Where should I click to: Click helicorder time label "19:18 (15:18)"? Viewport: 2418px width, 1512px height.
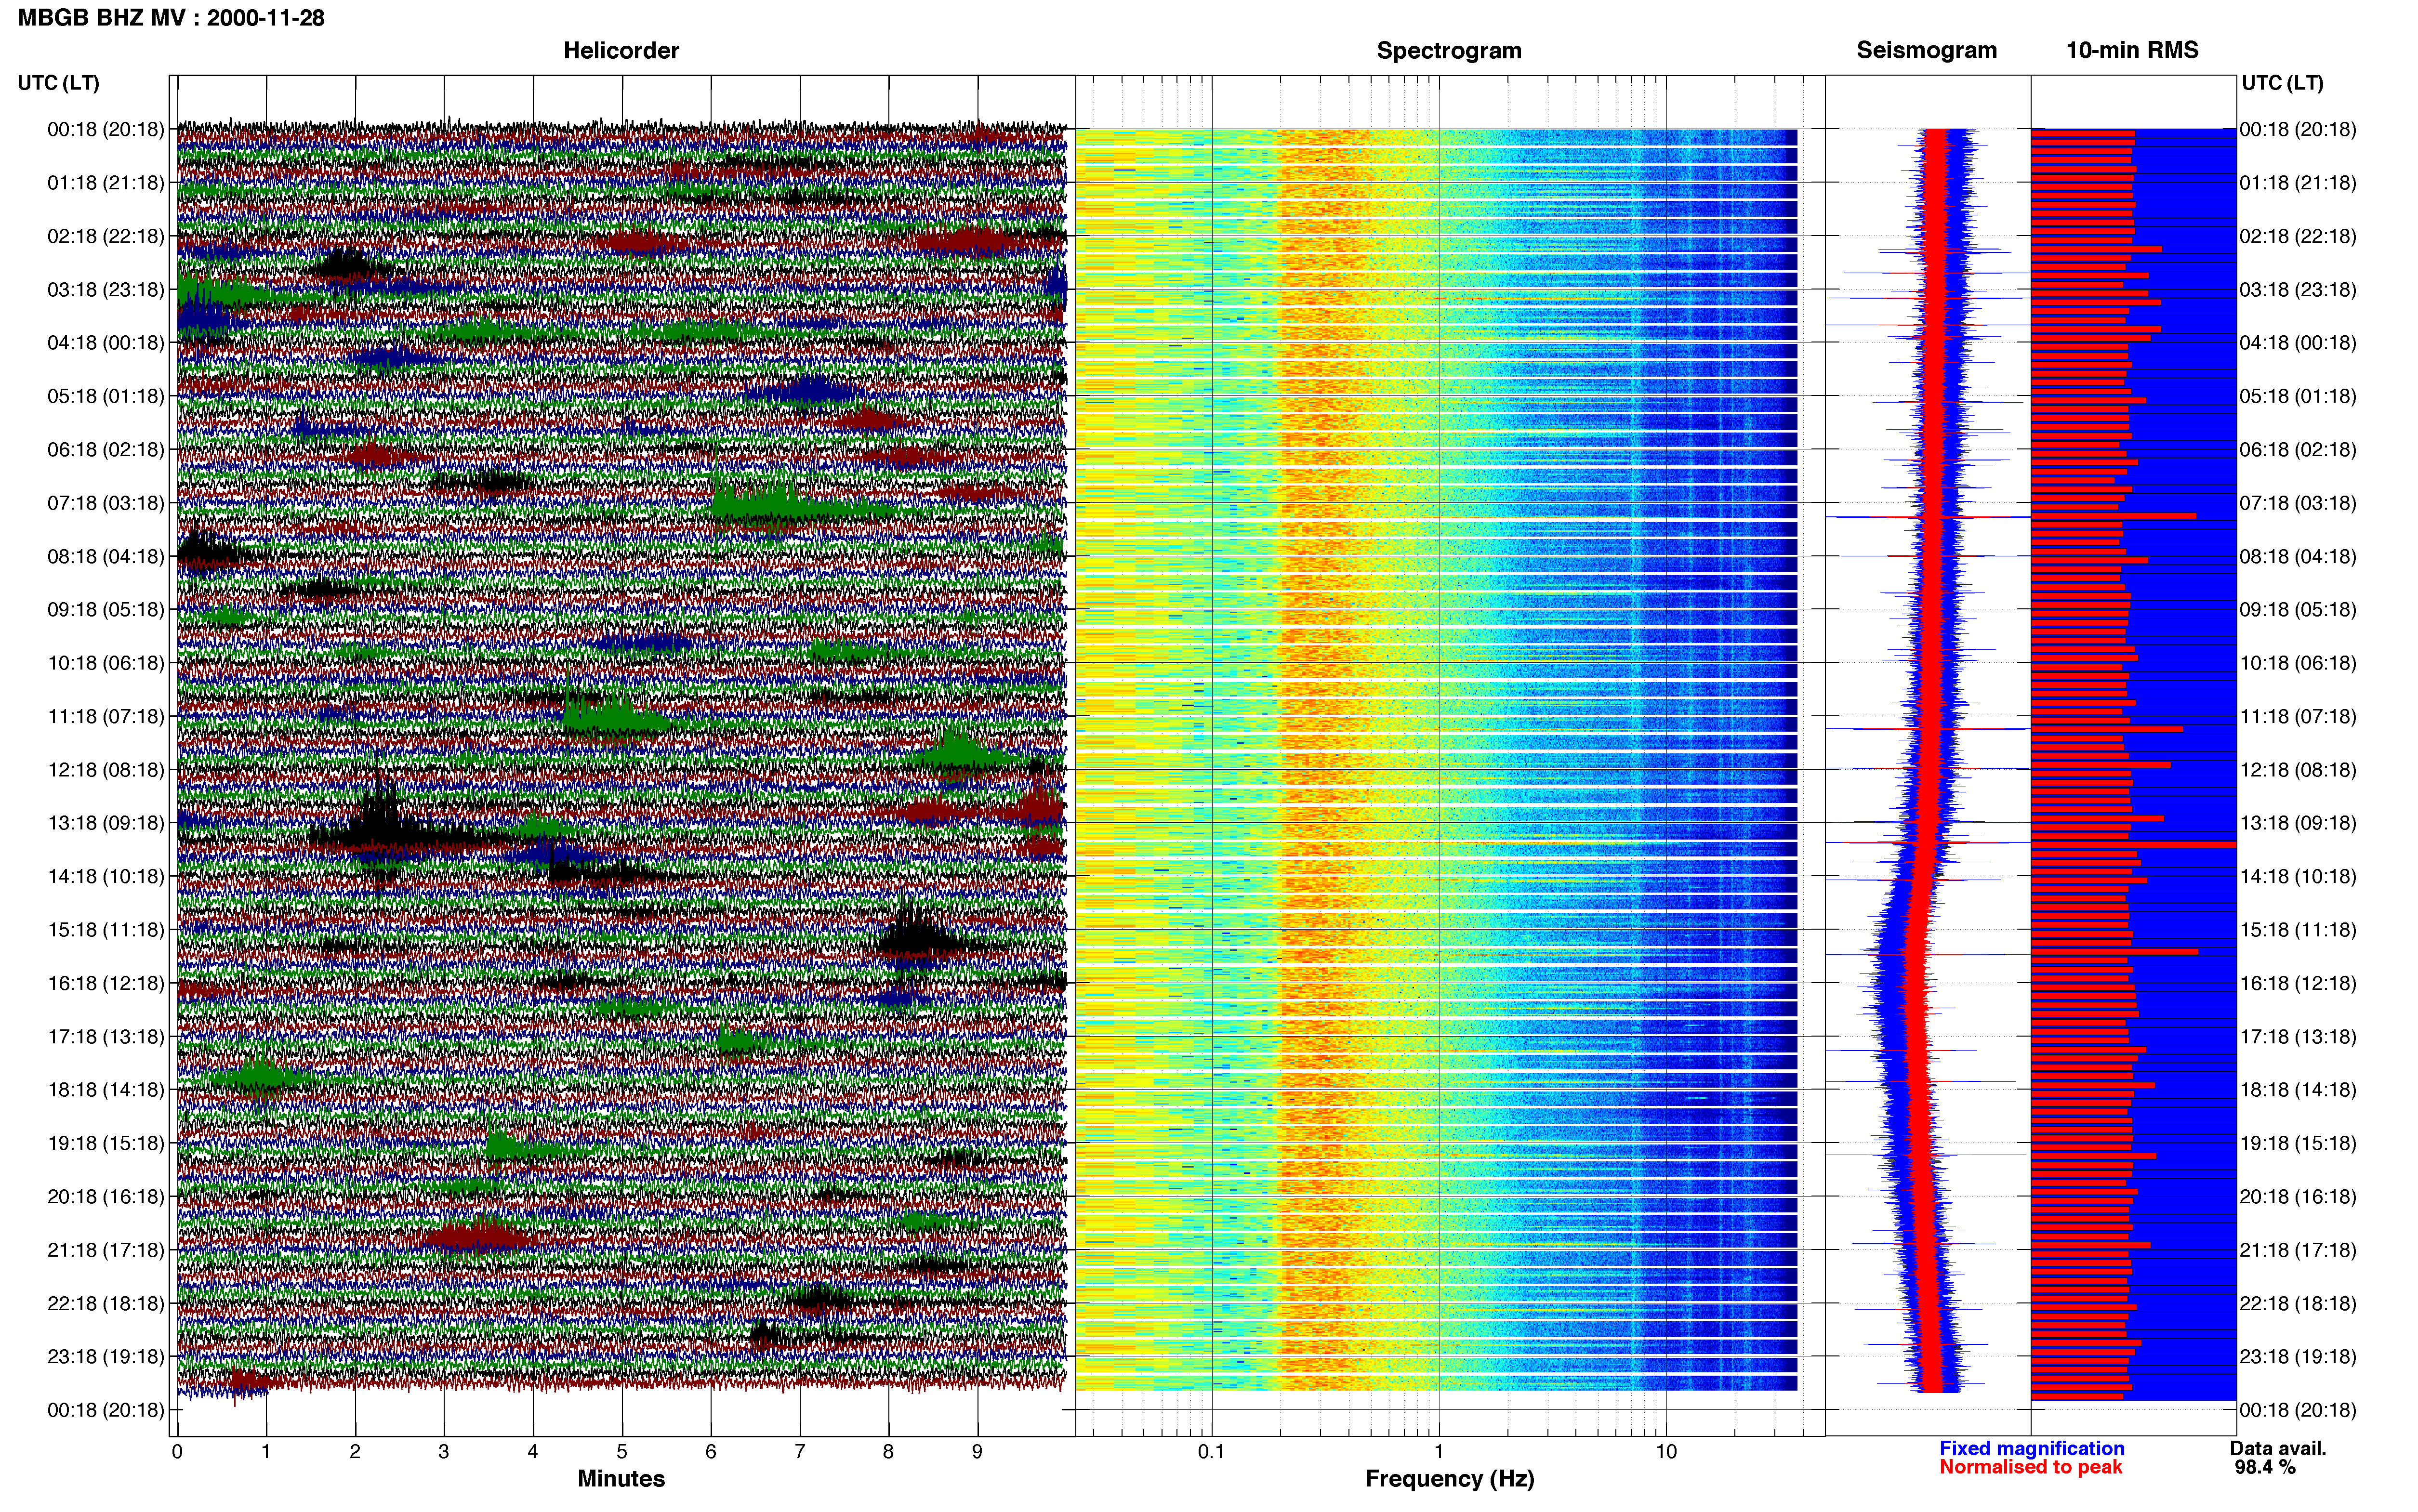click(x=105, y=1143)
